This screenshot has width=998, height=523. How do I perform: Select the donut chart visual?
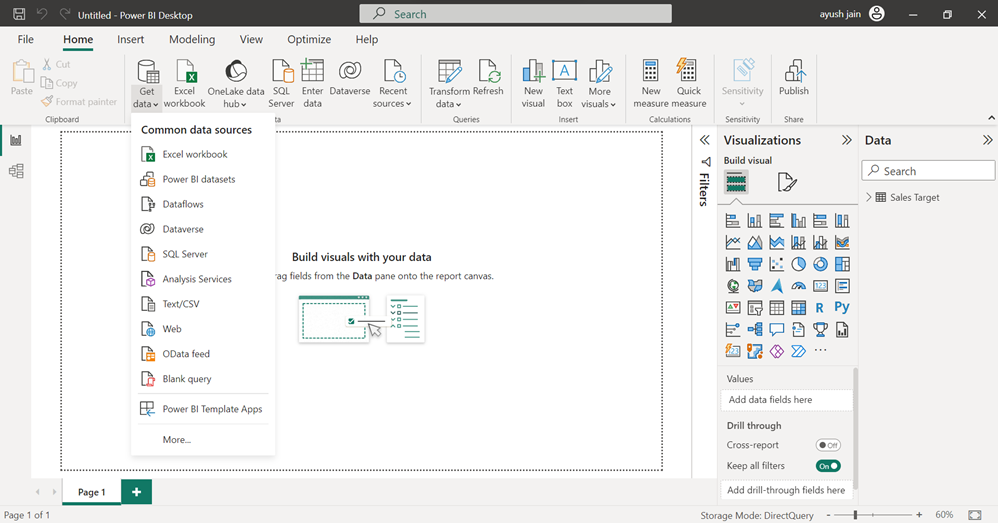coord(820,264)
